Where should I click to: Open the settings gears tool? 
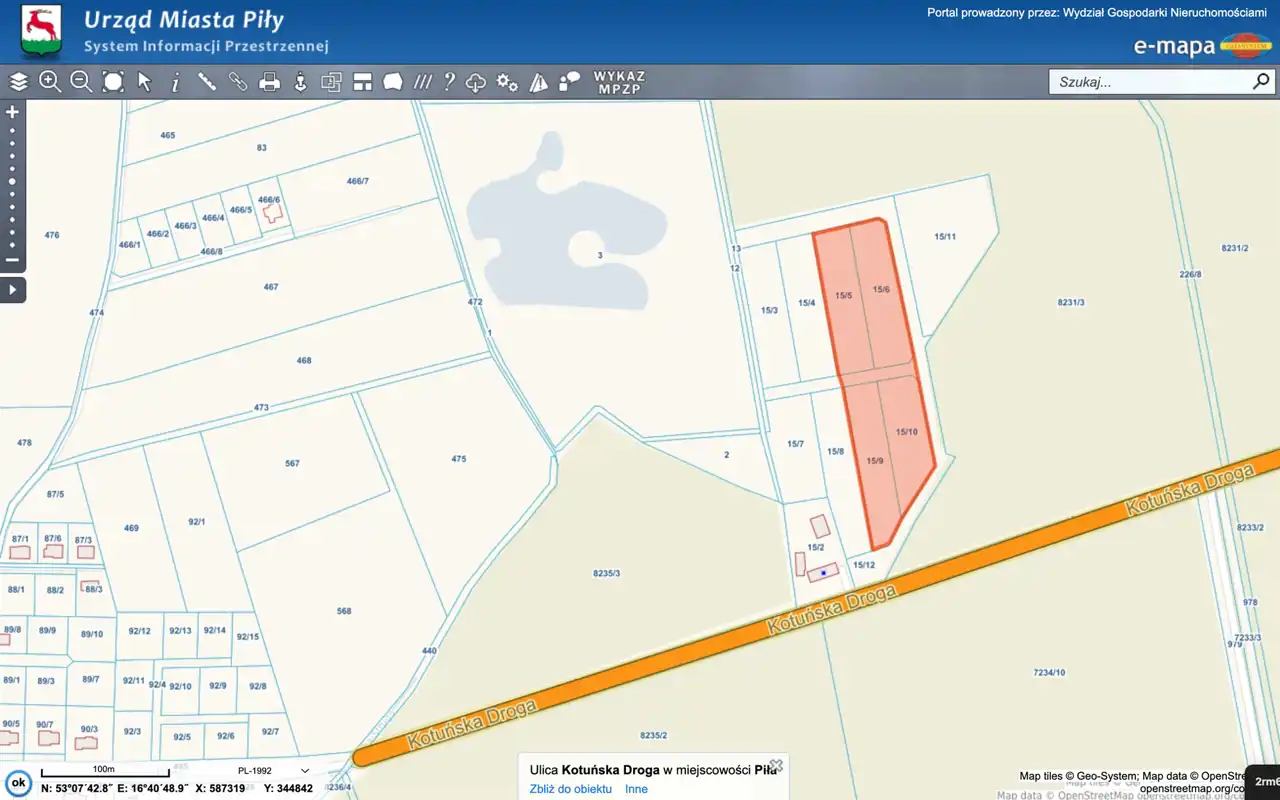[x=507, y=82]
